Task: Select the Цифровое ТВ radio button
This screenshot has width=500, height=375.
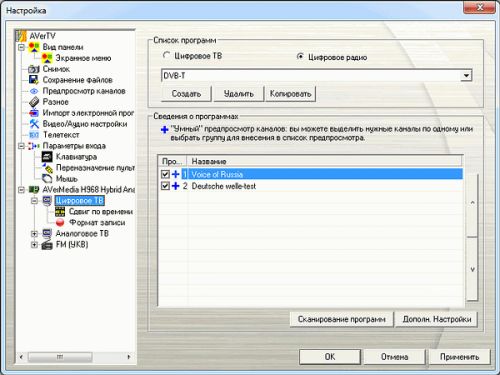Action: click(166, 56)
